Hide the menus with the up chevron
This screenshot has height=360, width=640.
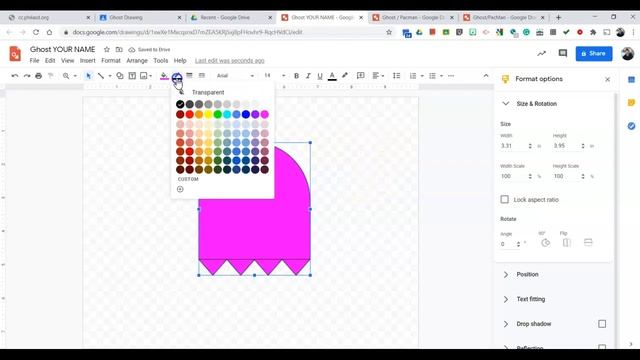click(x=486, y=76)
